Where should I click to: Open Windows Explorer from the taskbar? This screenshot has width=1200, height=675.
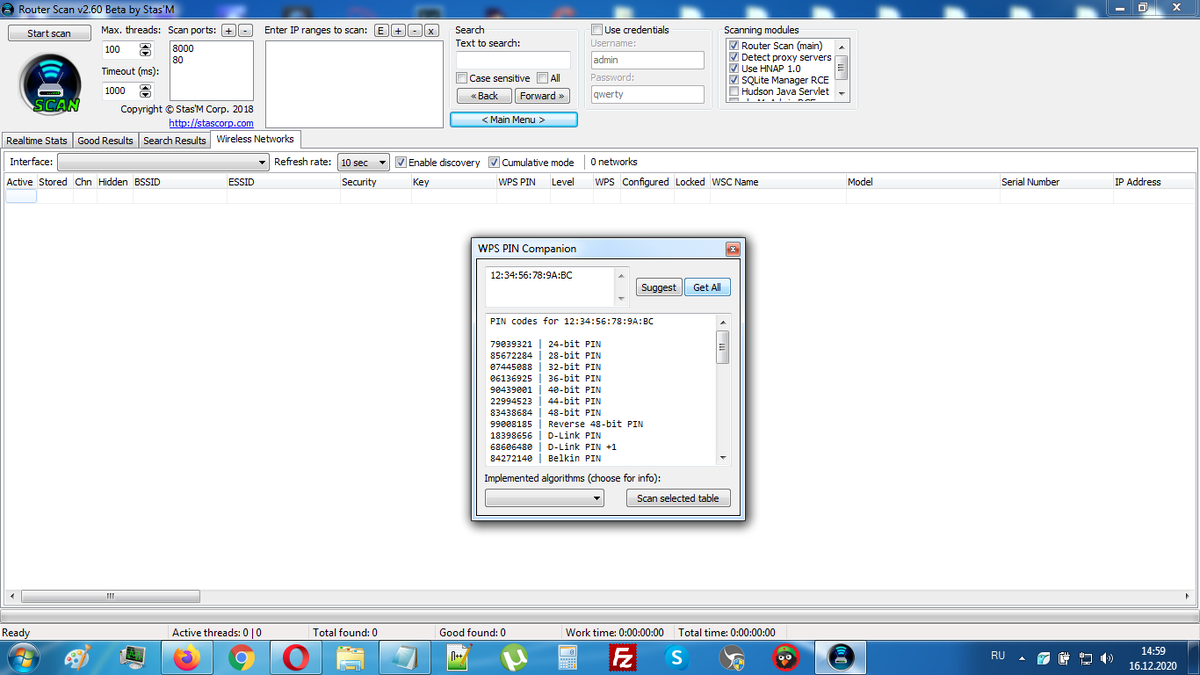click(x=350, y=657)
